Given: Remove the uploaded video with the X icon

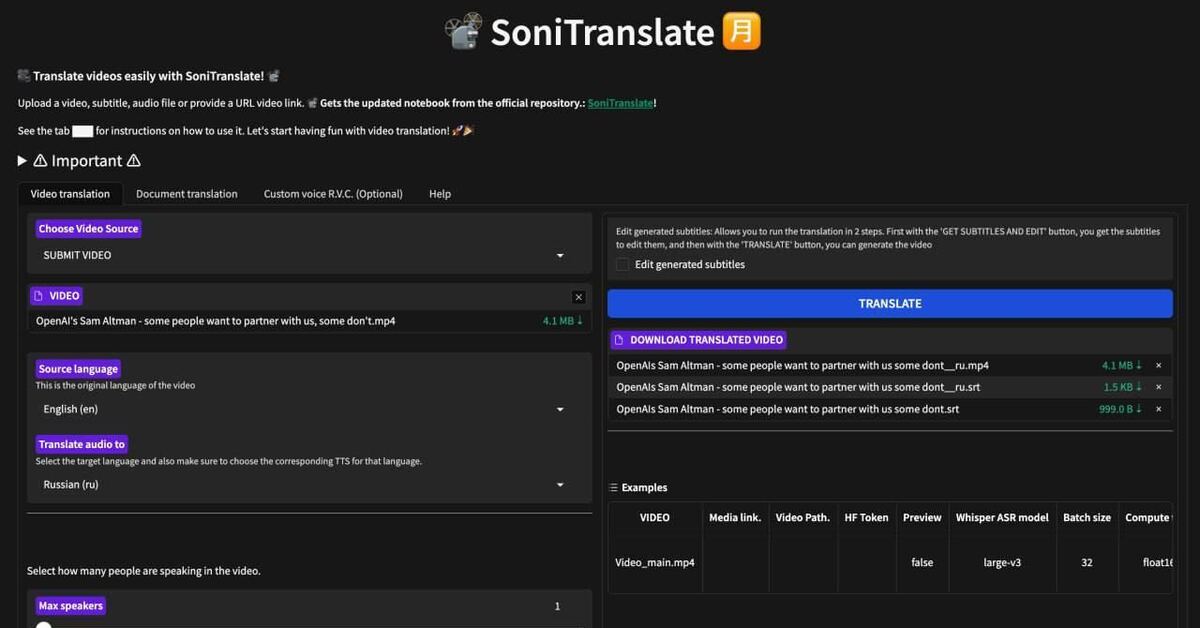Looking at the screenshot, I should 578,297.
